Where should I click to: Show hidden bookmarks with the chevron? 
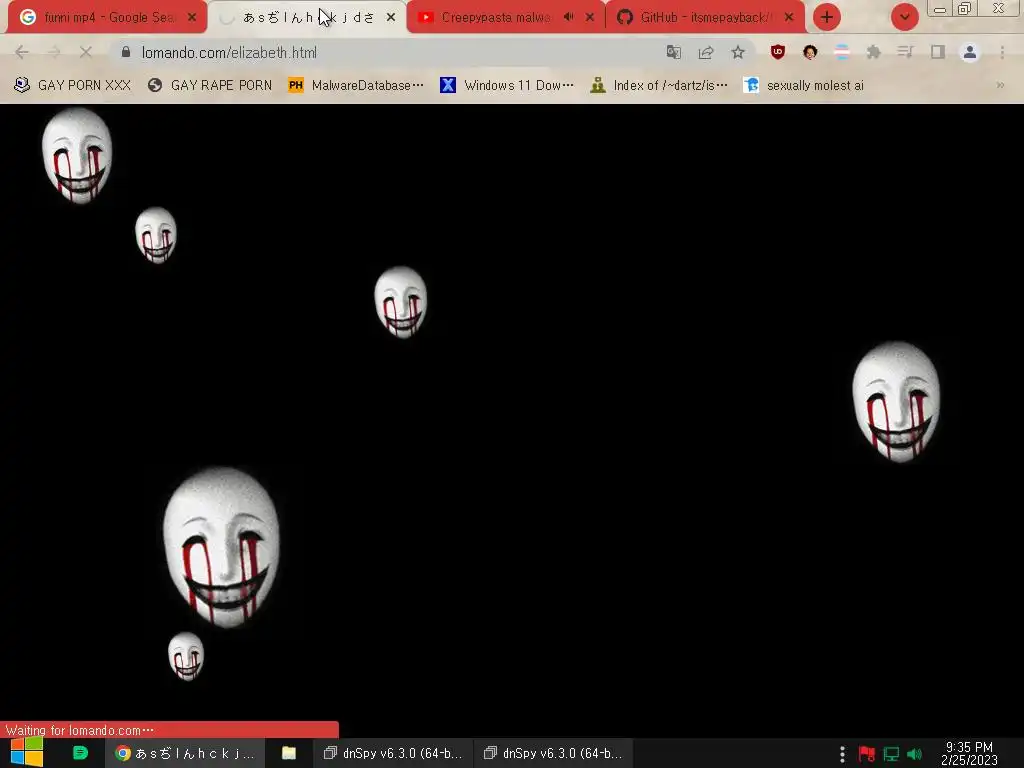[1000, 86]
